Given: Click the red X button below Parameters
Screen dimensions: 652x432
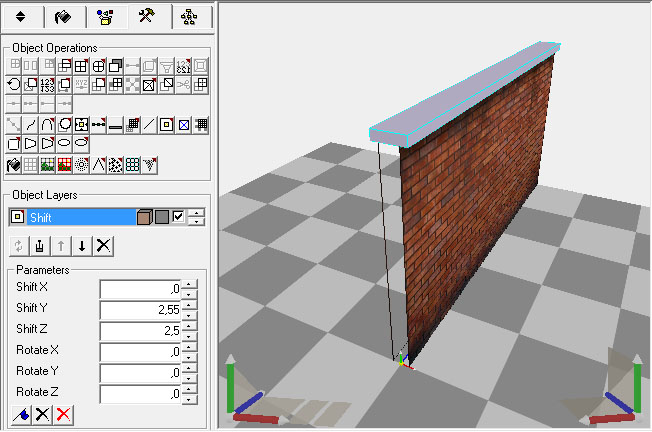Looking at the screenshot, I should [x=65, y=414].
